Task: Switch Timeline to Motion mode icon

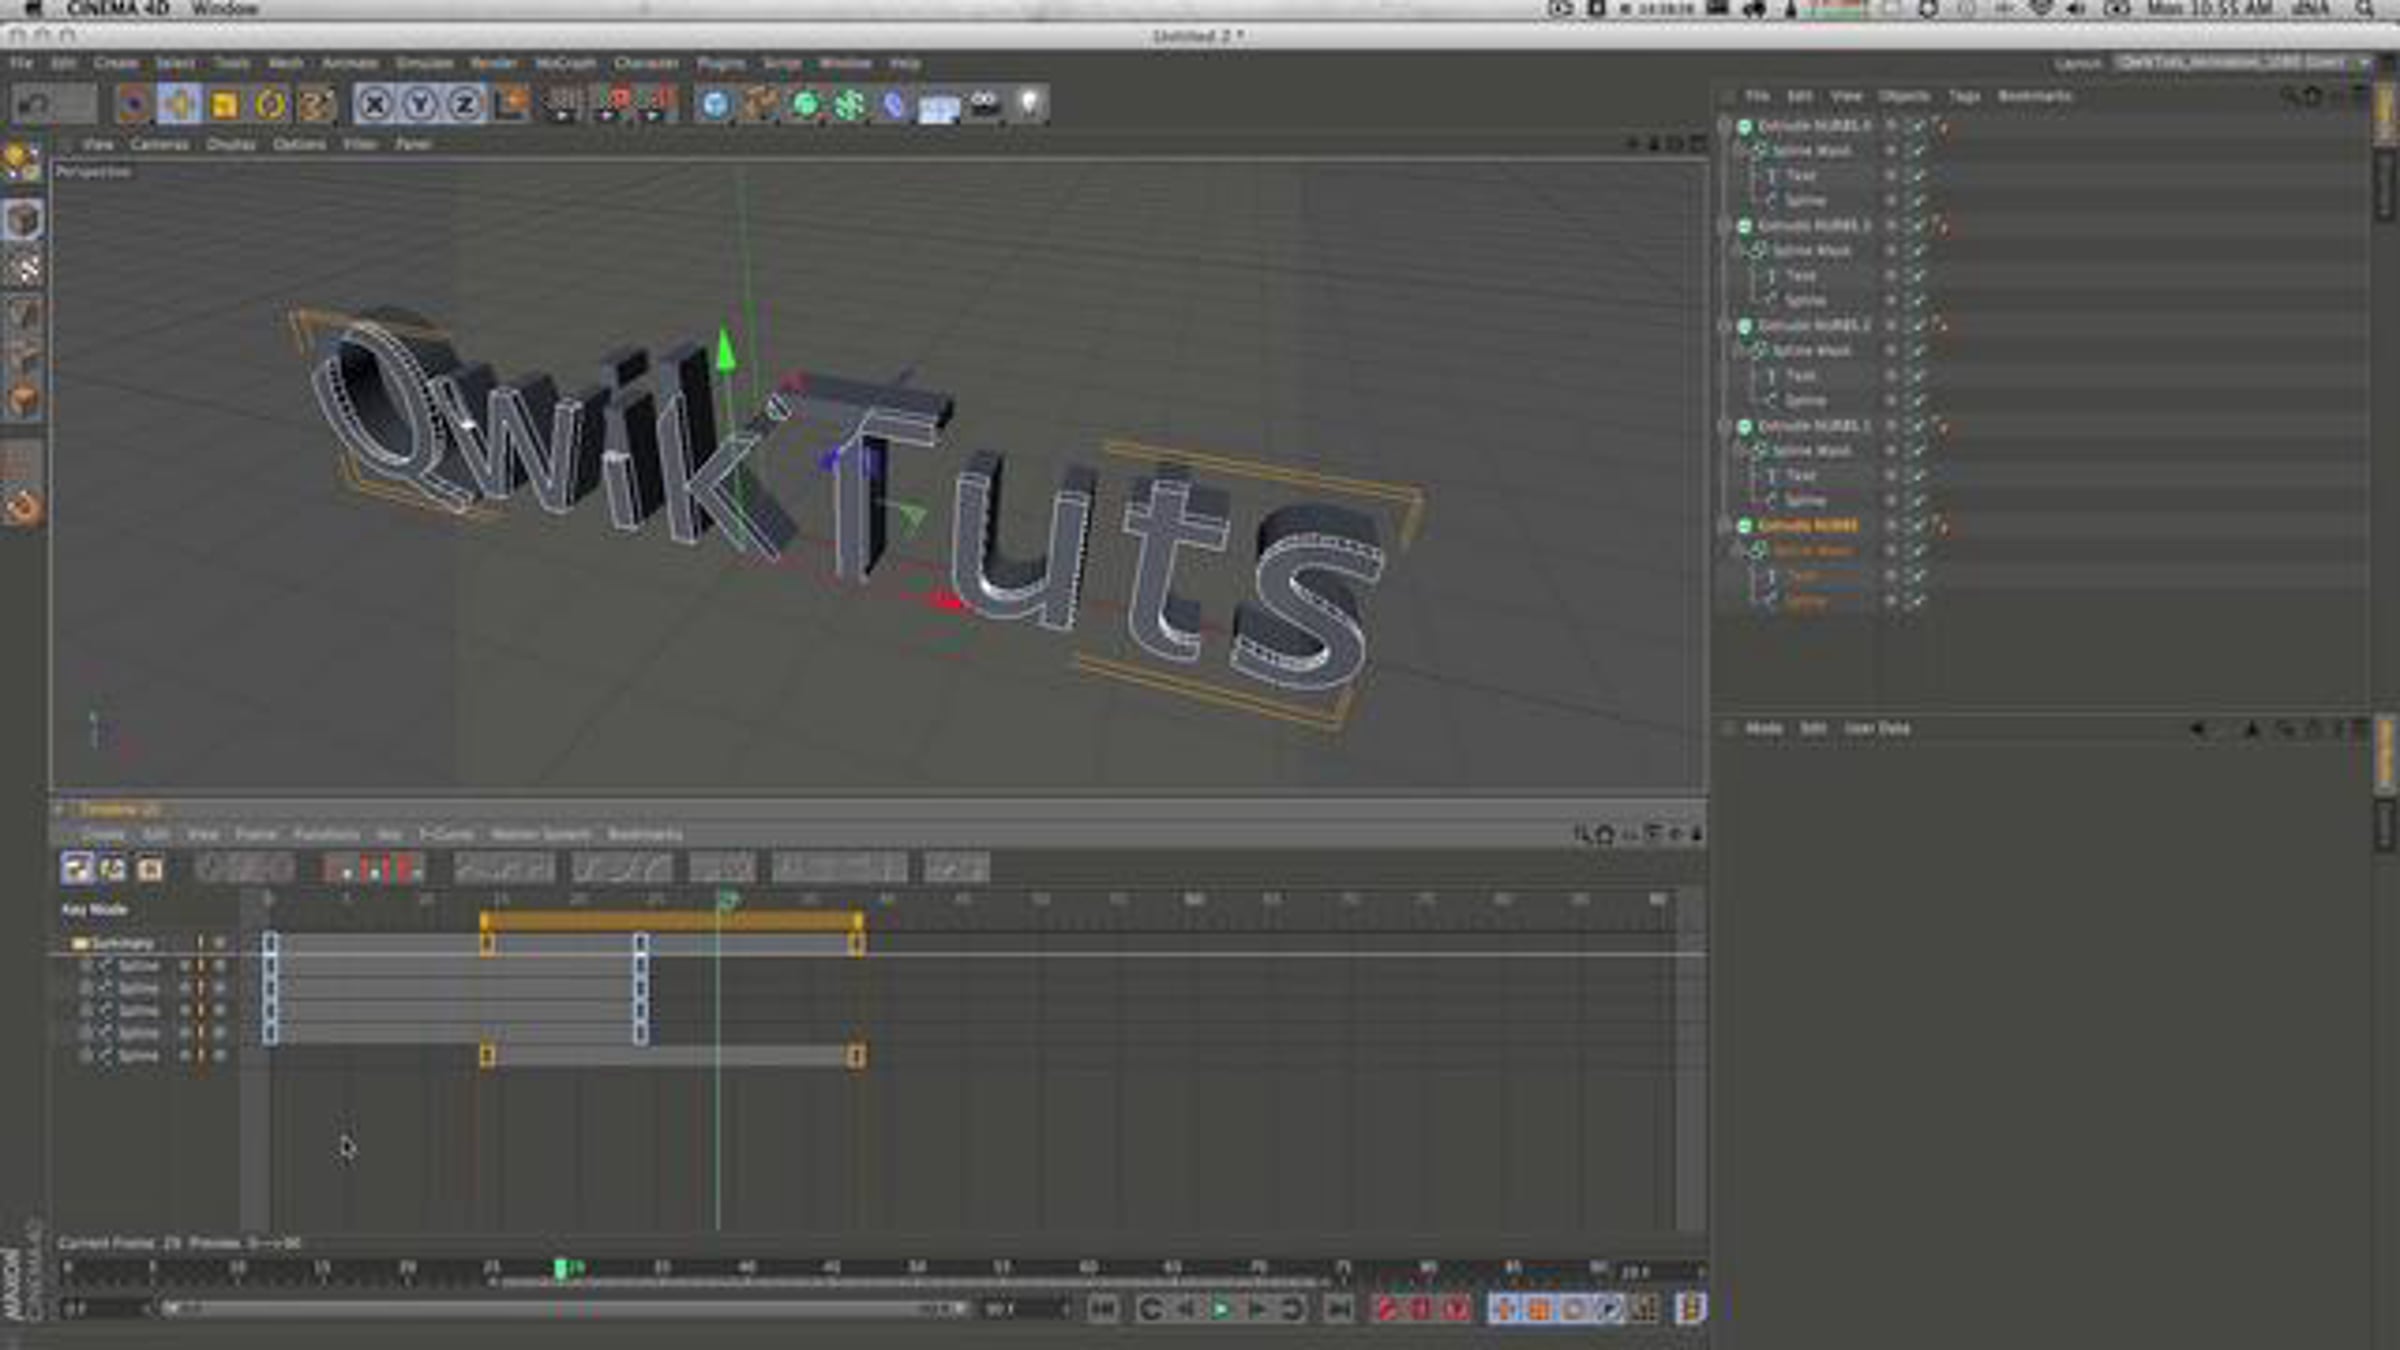Action: point(150,868)
